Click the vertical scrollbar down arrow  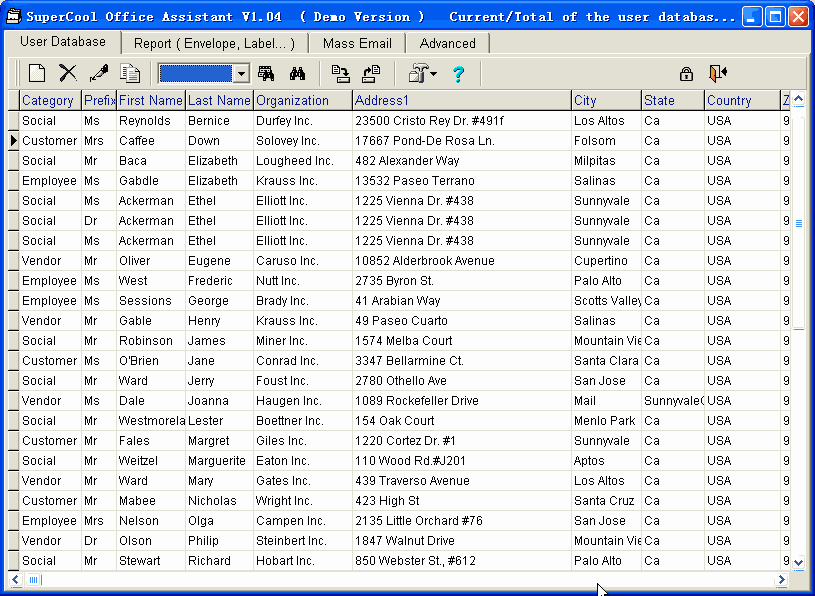point(798,563)
